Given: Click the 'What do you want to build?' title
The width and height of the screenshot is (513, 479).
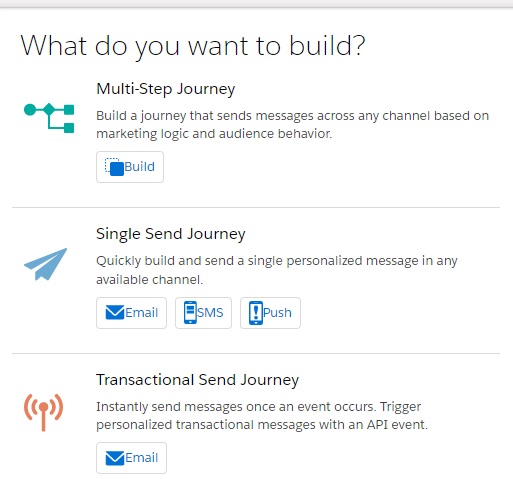Looking at the screenshot, I should click(193, 46).
